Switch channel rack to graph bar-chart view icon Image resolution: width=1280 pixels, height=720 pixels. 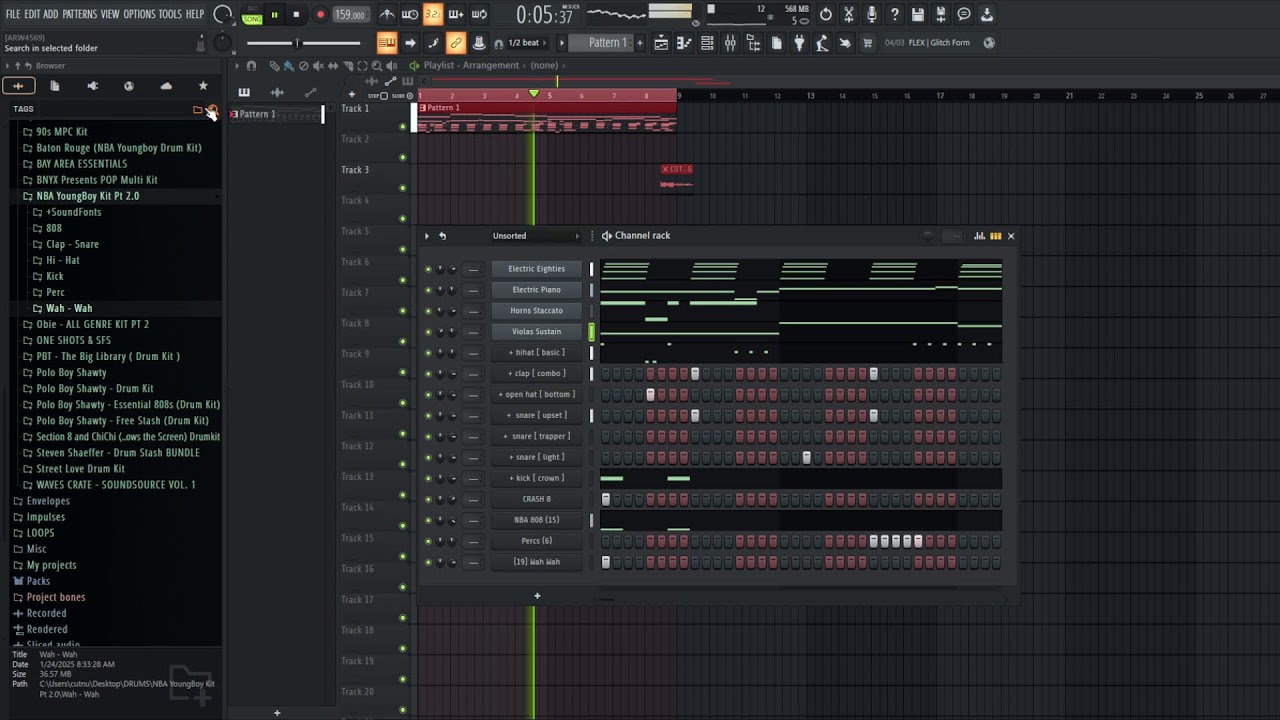(x=980, y=236)
